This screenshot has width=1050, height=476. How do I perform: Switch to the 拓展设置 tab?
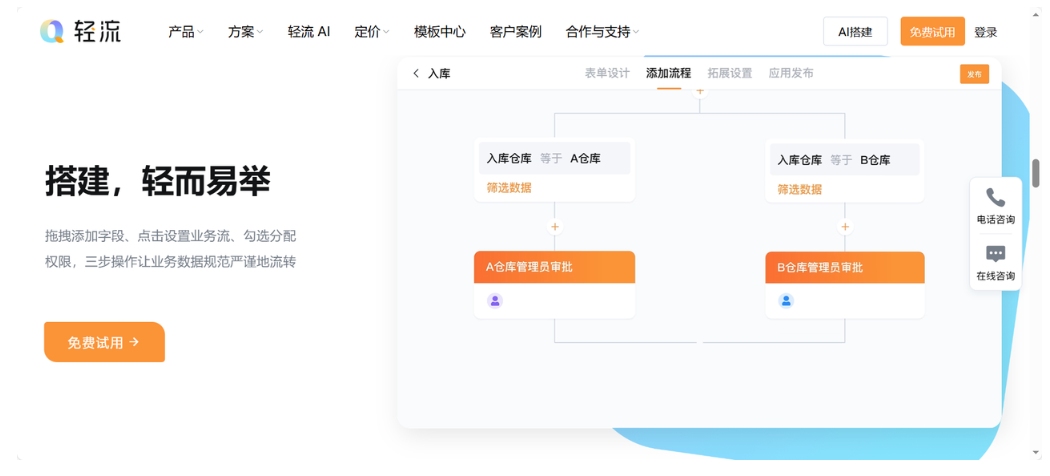[x=730, y=74]
